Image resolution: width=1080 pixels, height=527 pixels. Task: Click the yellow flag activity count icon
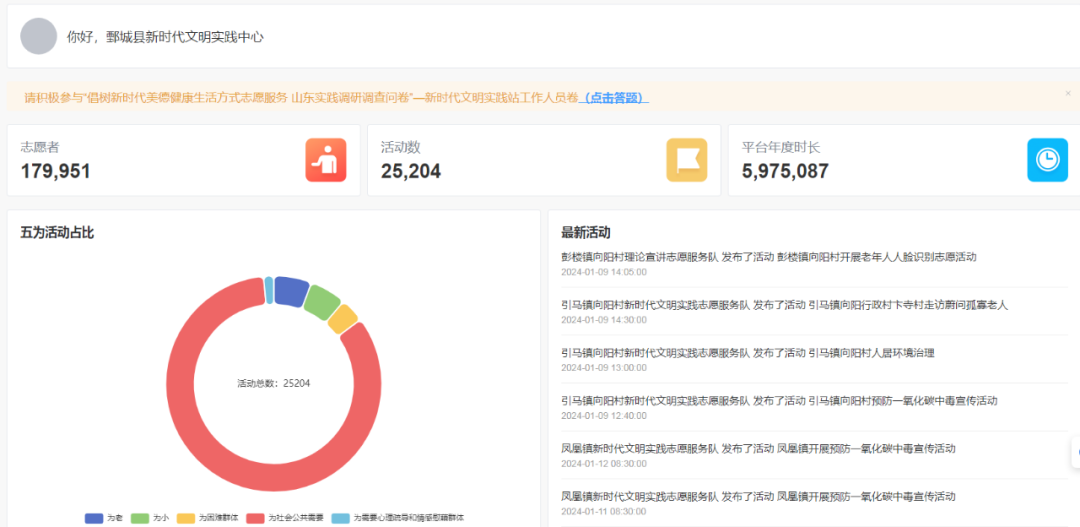pos(687,160)
